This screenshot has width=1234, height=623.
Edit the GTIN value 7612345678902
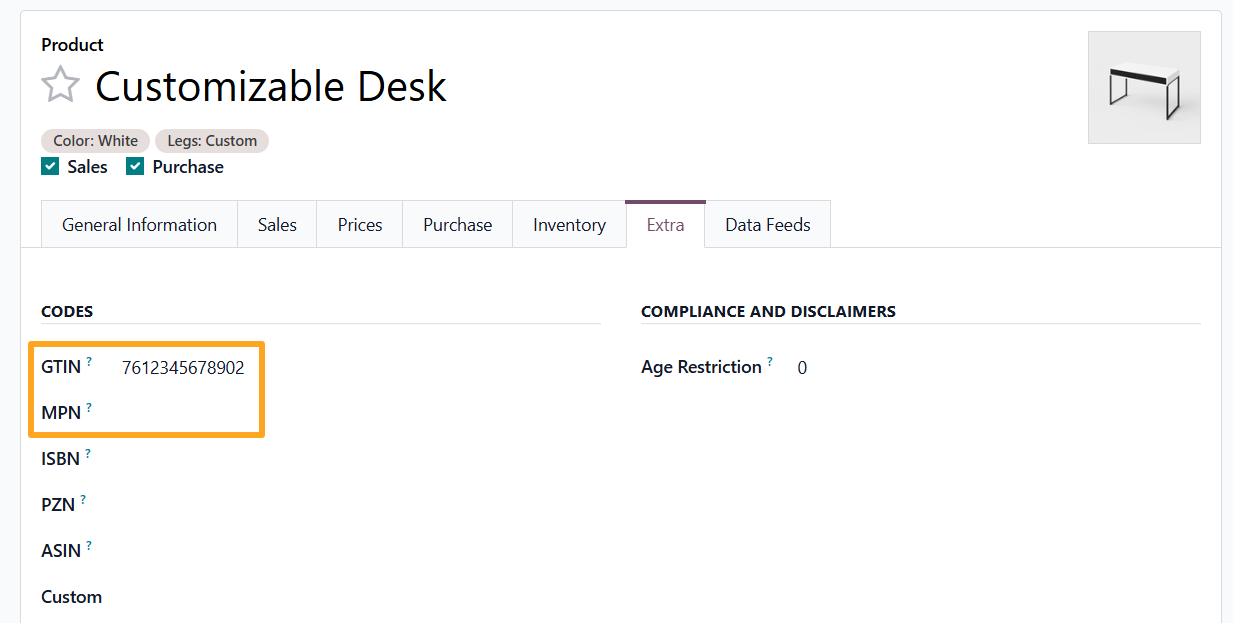coord(183,367)
